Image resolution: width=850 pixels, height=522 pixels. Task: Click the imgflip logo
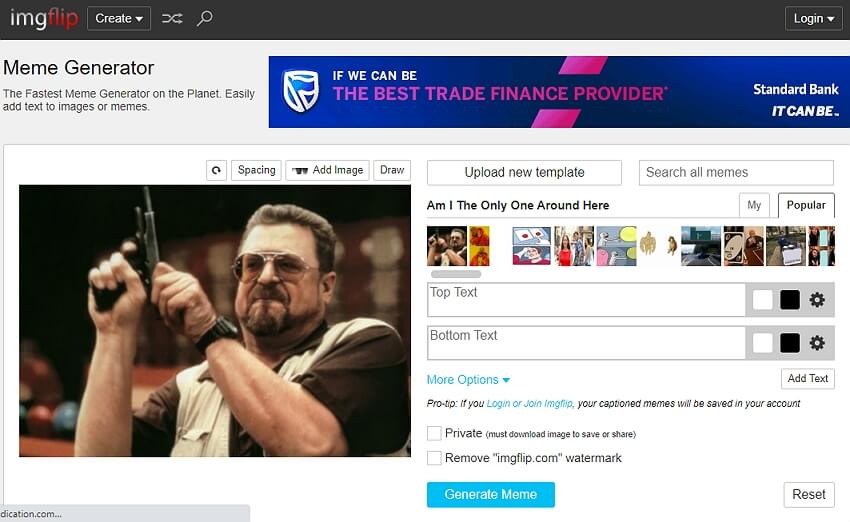coord(43,18)
